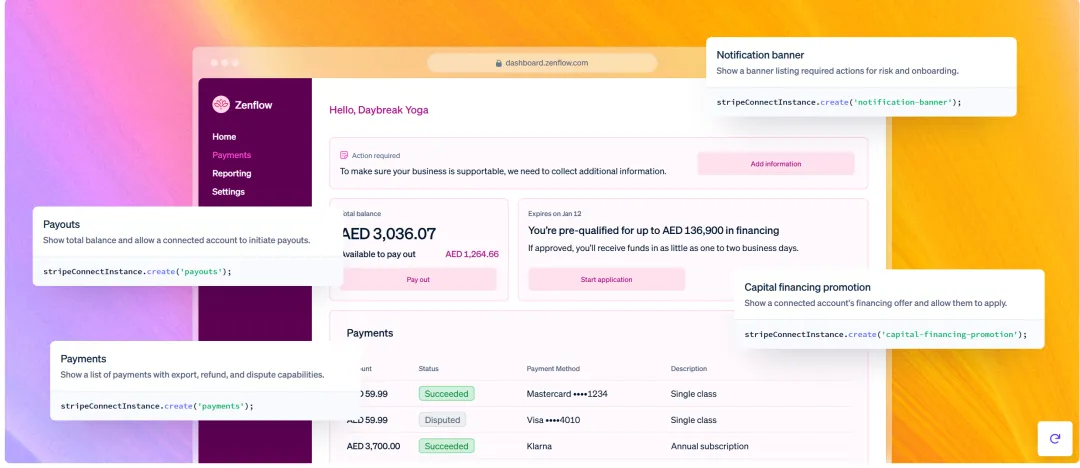Click the create('payouts') code snippet
This screenshot has height=468, width=1080.
point(137,272)
